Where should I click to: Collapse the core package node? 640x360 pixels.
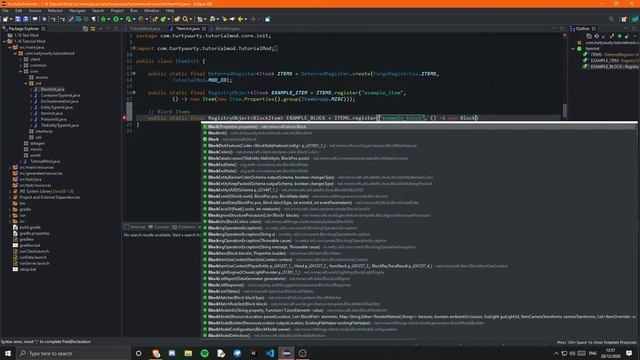pos(20,71)
